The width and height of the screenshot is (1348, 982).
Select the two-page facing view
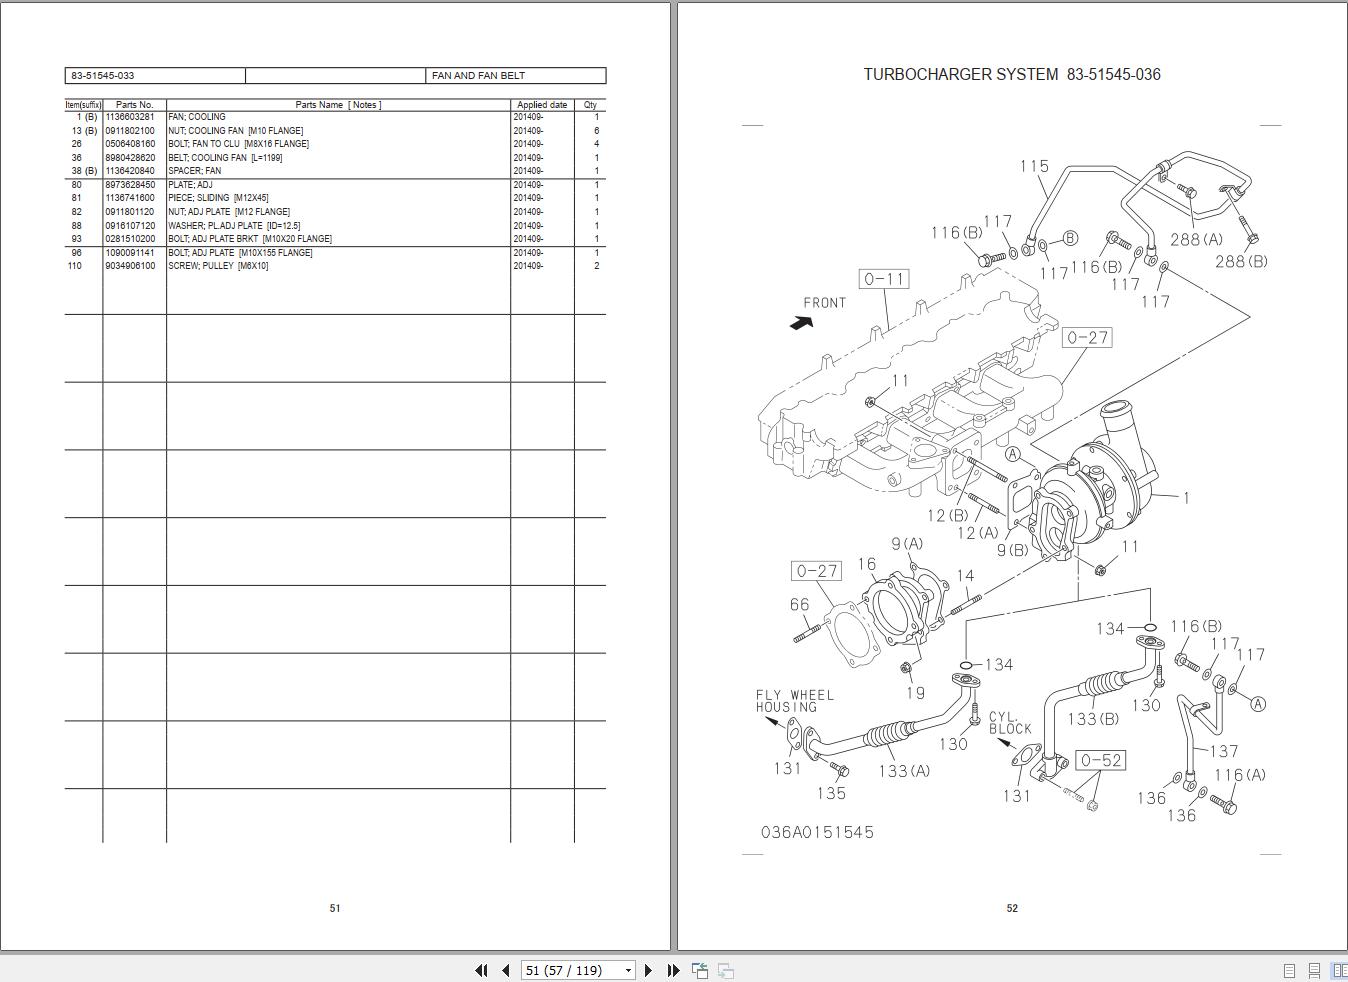click(x=1338, y=971)
